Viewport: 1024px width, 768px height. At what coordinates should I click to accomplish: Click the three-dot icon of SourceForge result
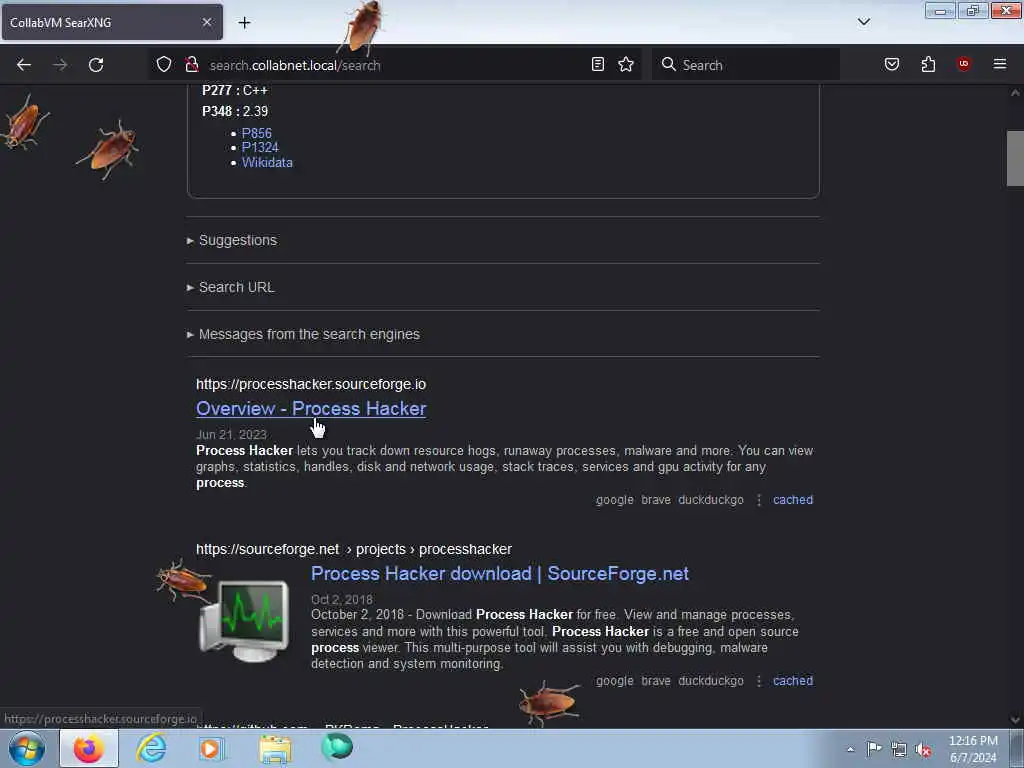coord(758,680)
